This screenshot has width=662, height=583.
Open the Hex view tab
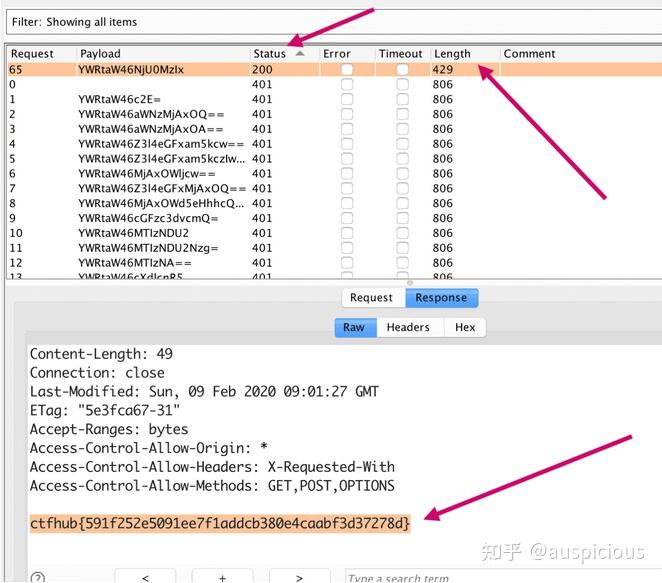[465, 327]
